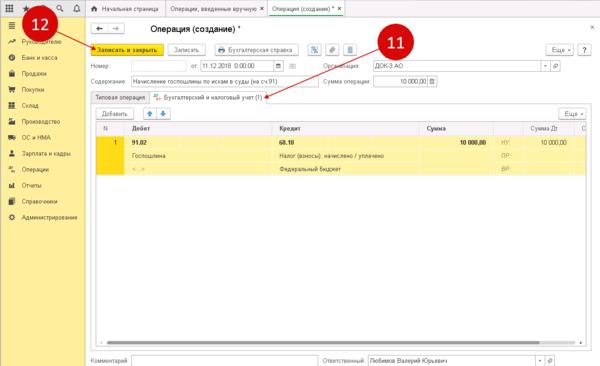Image resolution: width=600 pixels, height=366 pixels.
Task: Click the Дт/Кт postings icon in toolbar
Action: [315, 50]
